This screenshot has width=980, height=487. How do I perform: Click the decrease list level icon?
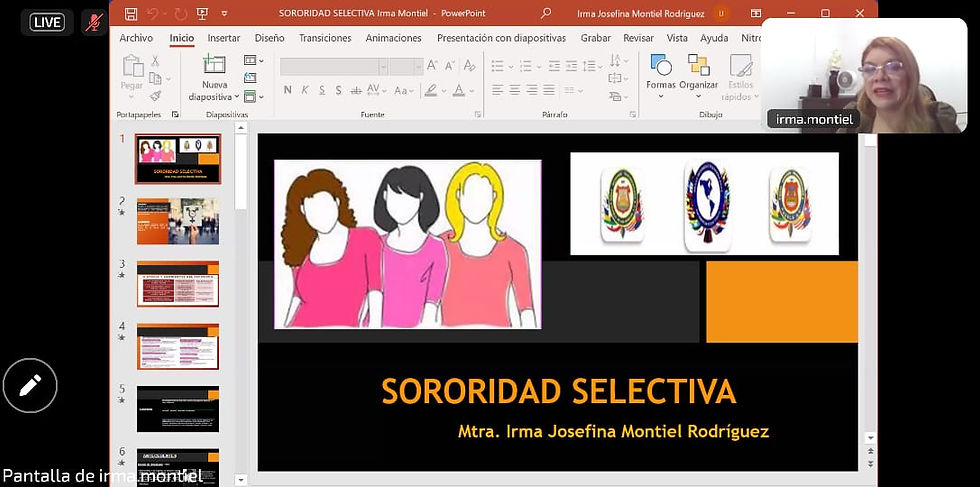pos(554,66)
